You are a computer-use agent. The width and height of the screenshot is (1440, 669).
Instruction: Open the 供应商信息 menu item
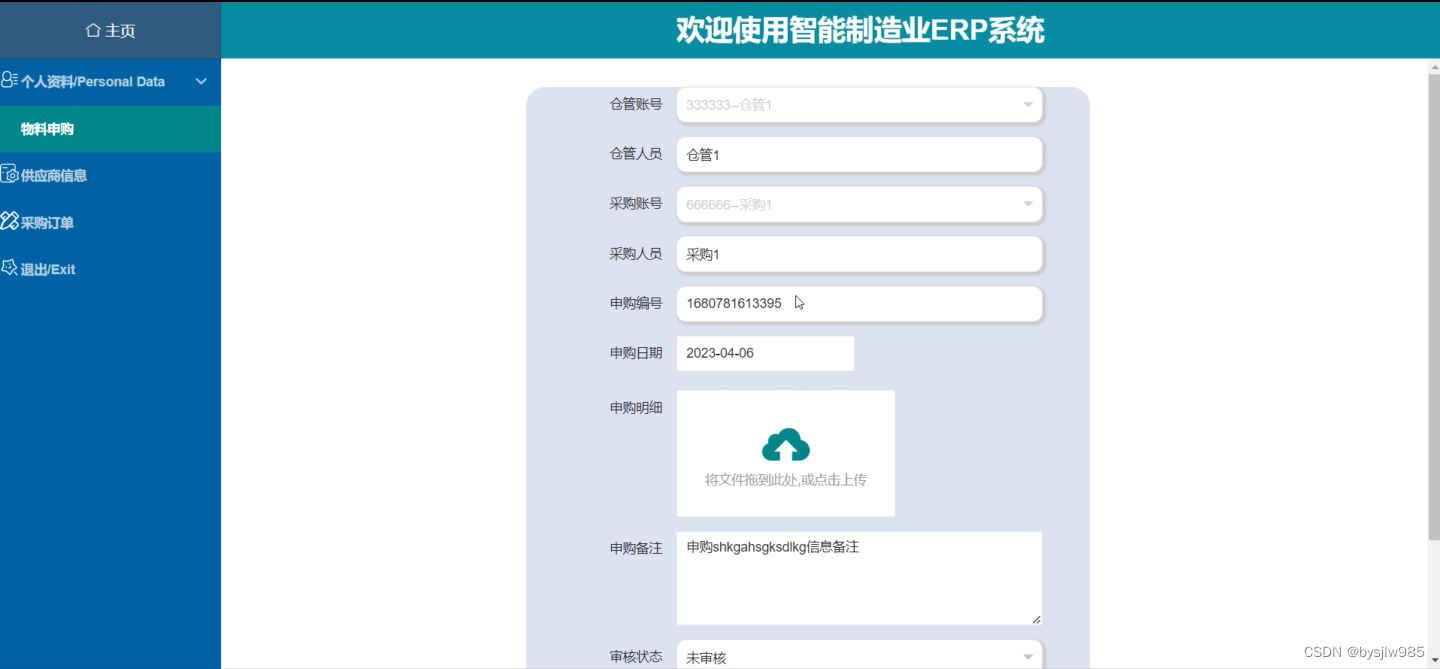[x=110, y=175]
